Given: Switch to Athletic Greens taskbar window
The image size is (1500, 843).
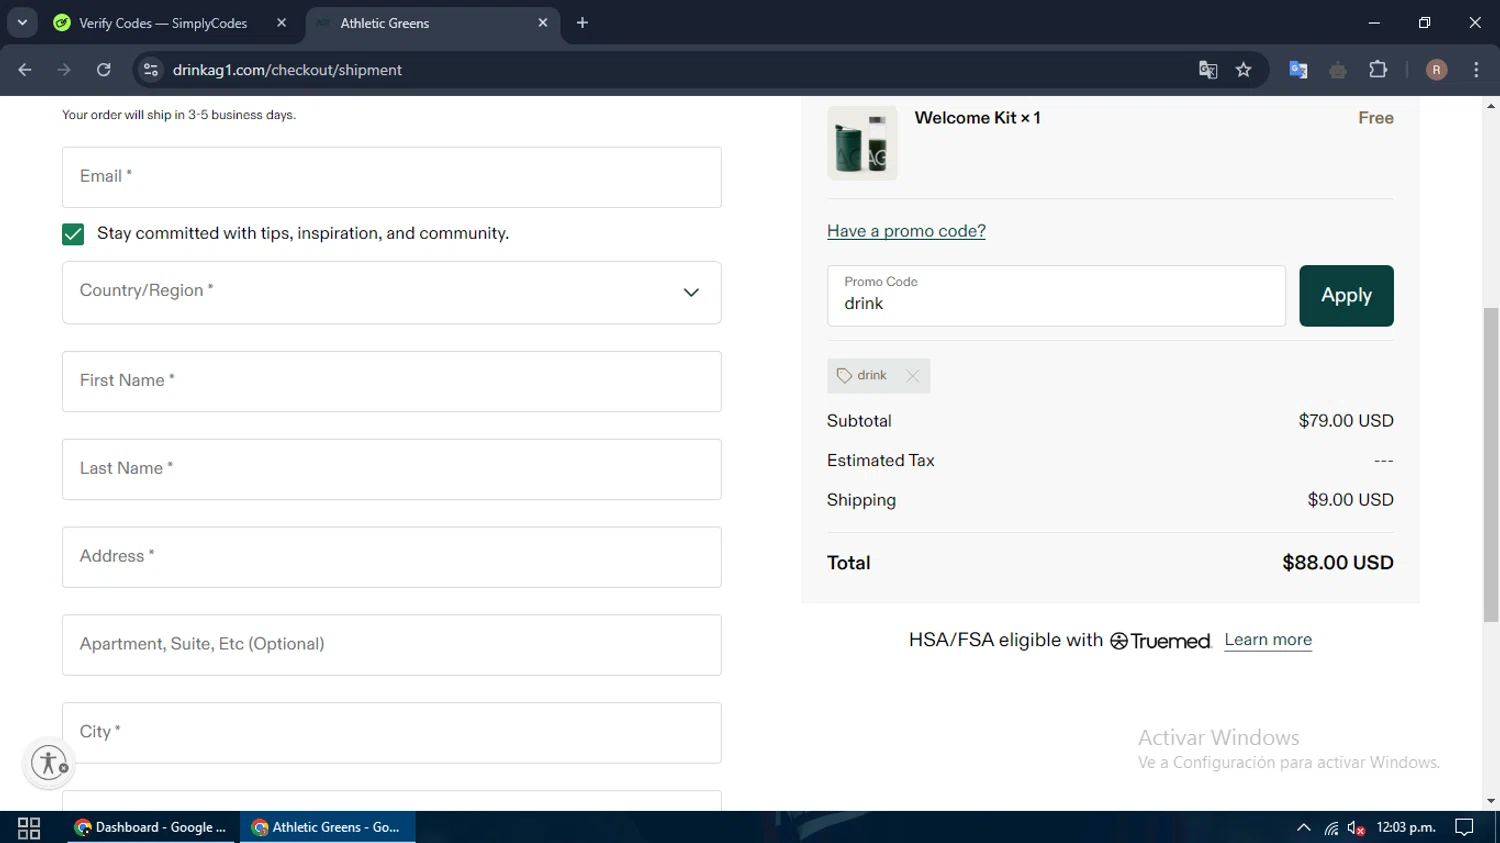Looking at the screenshot, I should (x=327, y=828).
